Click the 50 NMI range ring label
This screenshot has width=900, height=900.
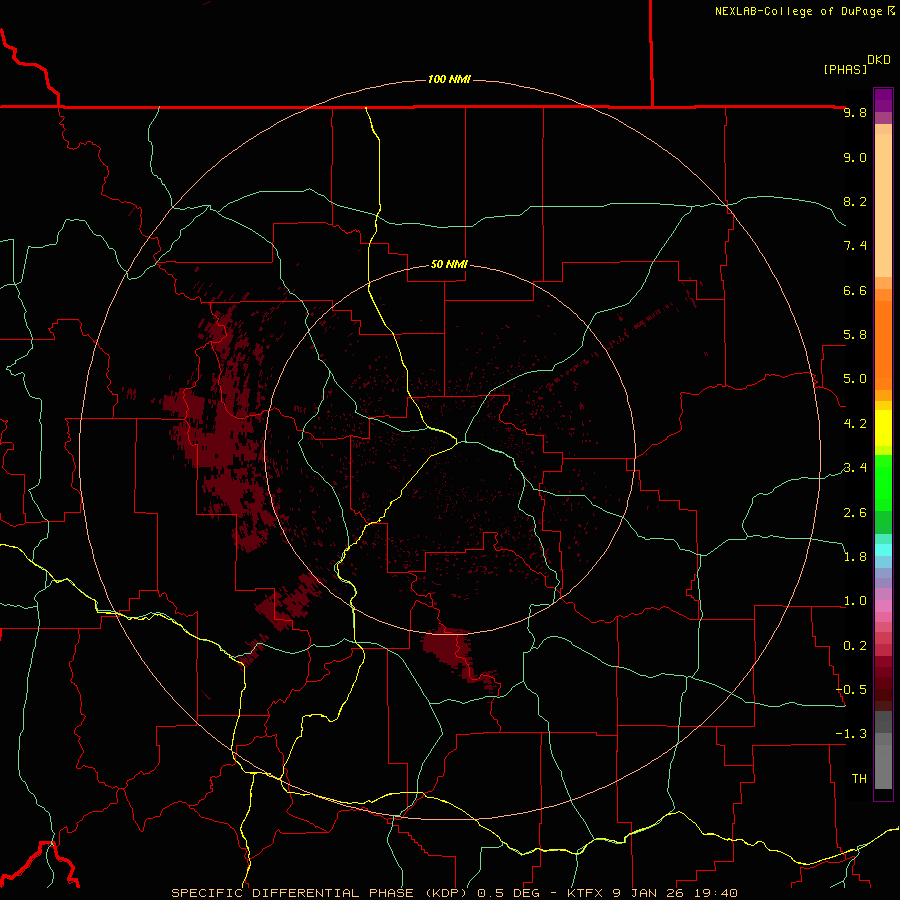tap(449, 264)
